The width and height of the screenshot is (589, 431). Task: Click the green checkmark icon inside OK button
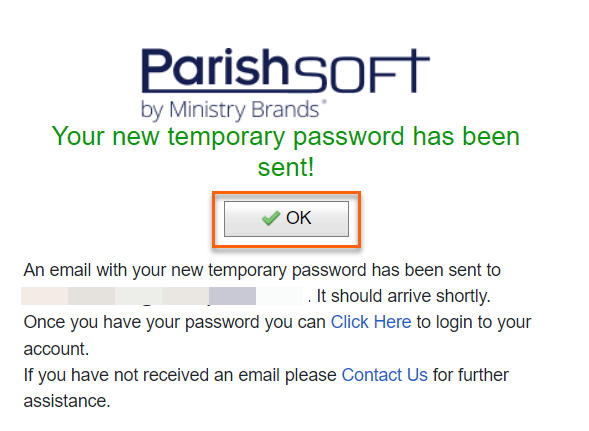coord(271,218)
